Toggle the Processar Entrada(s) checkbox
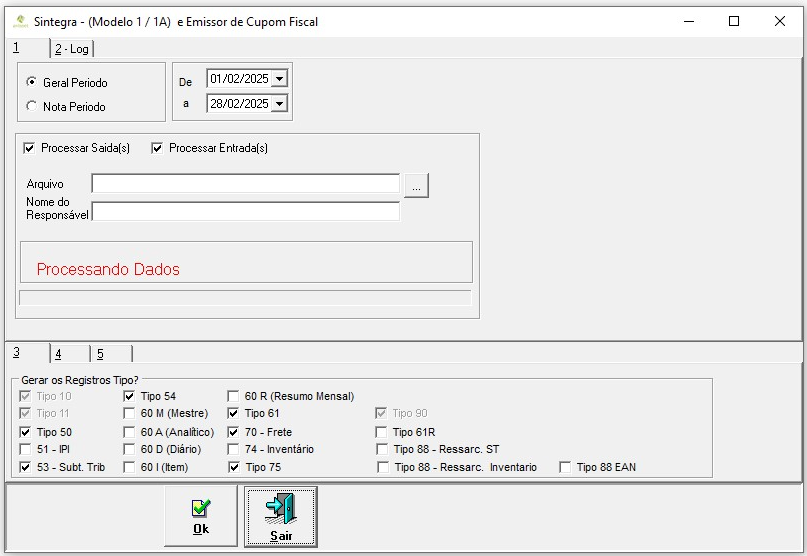The image size is (807, 556). (157, 148)
